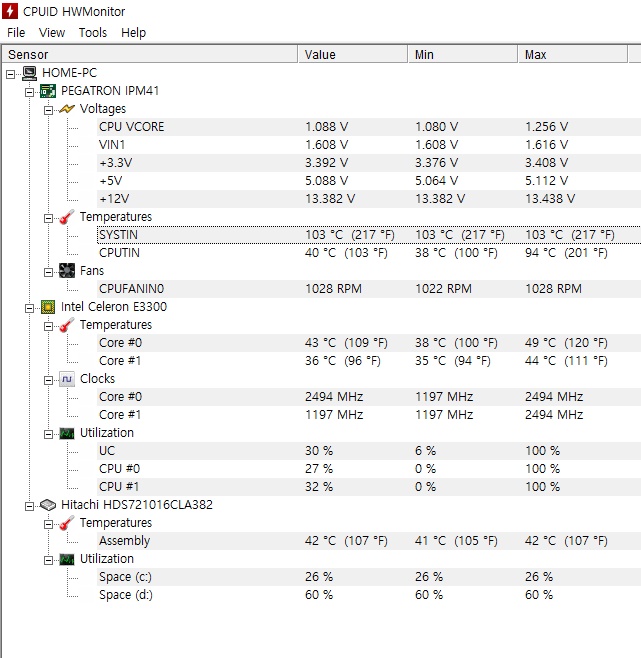Open the Help menu
This screenshot has width=641, height=658.
pyautogui.click(x=133, y=33)
